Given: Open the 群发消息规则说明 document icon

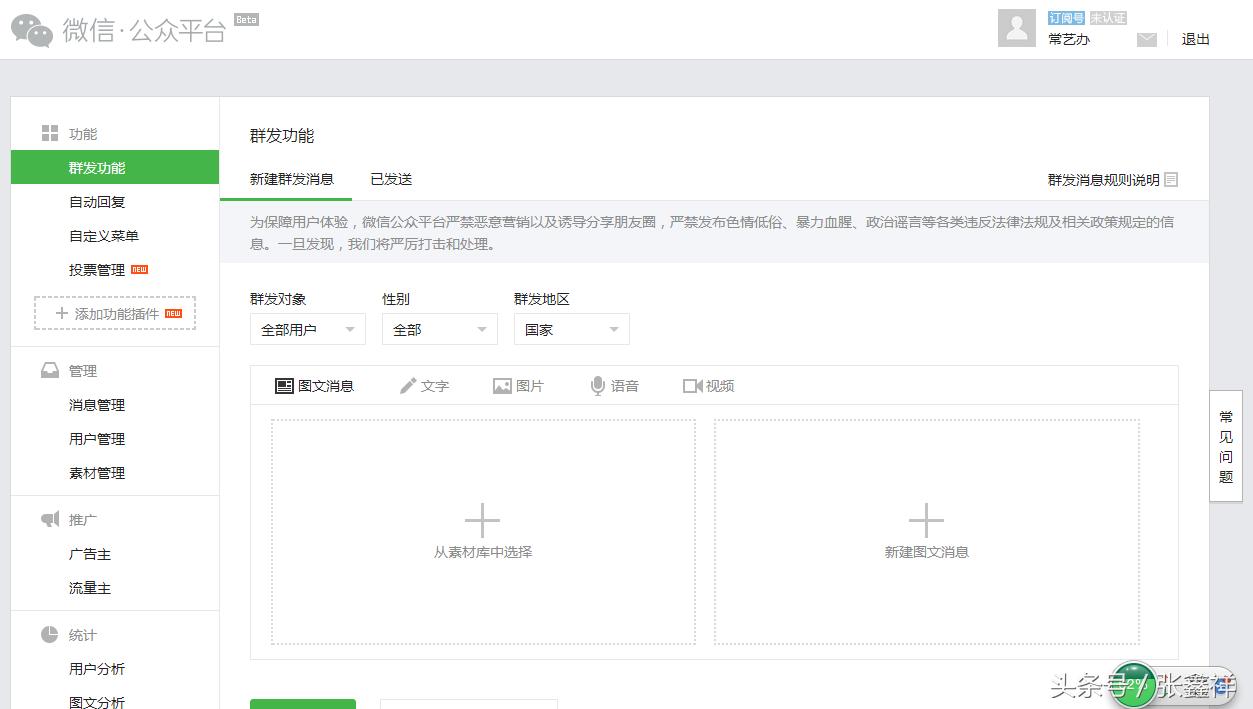Looking at the screenshot, I should (x=1170, y=179).
